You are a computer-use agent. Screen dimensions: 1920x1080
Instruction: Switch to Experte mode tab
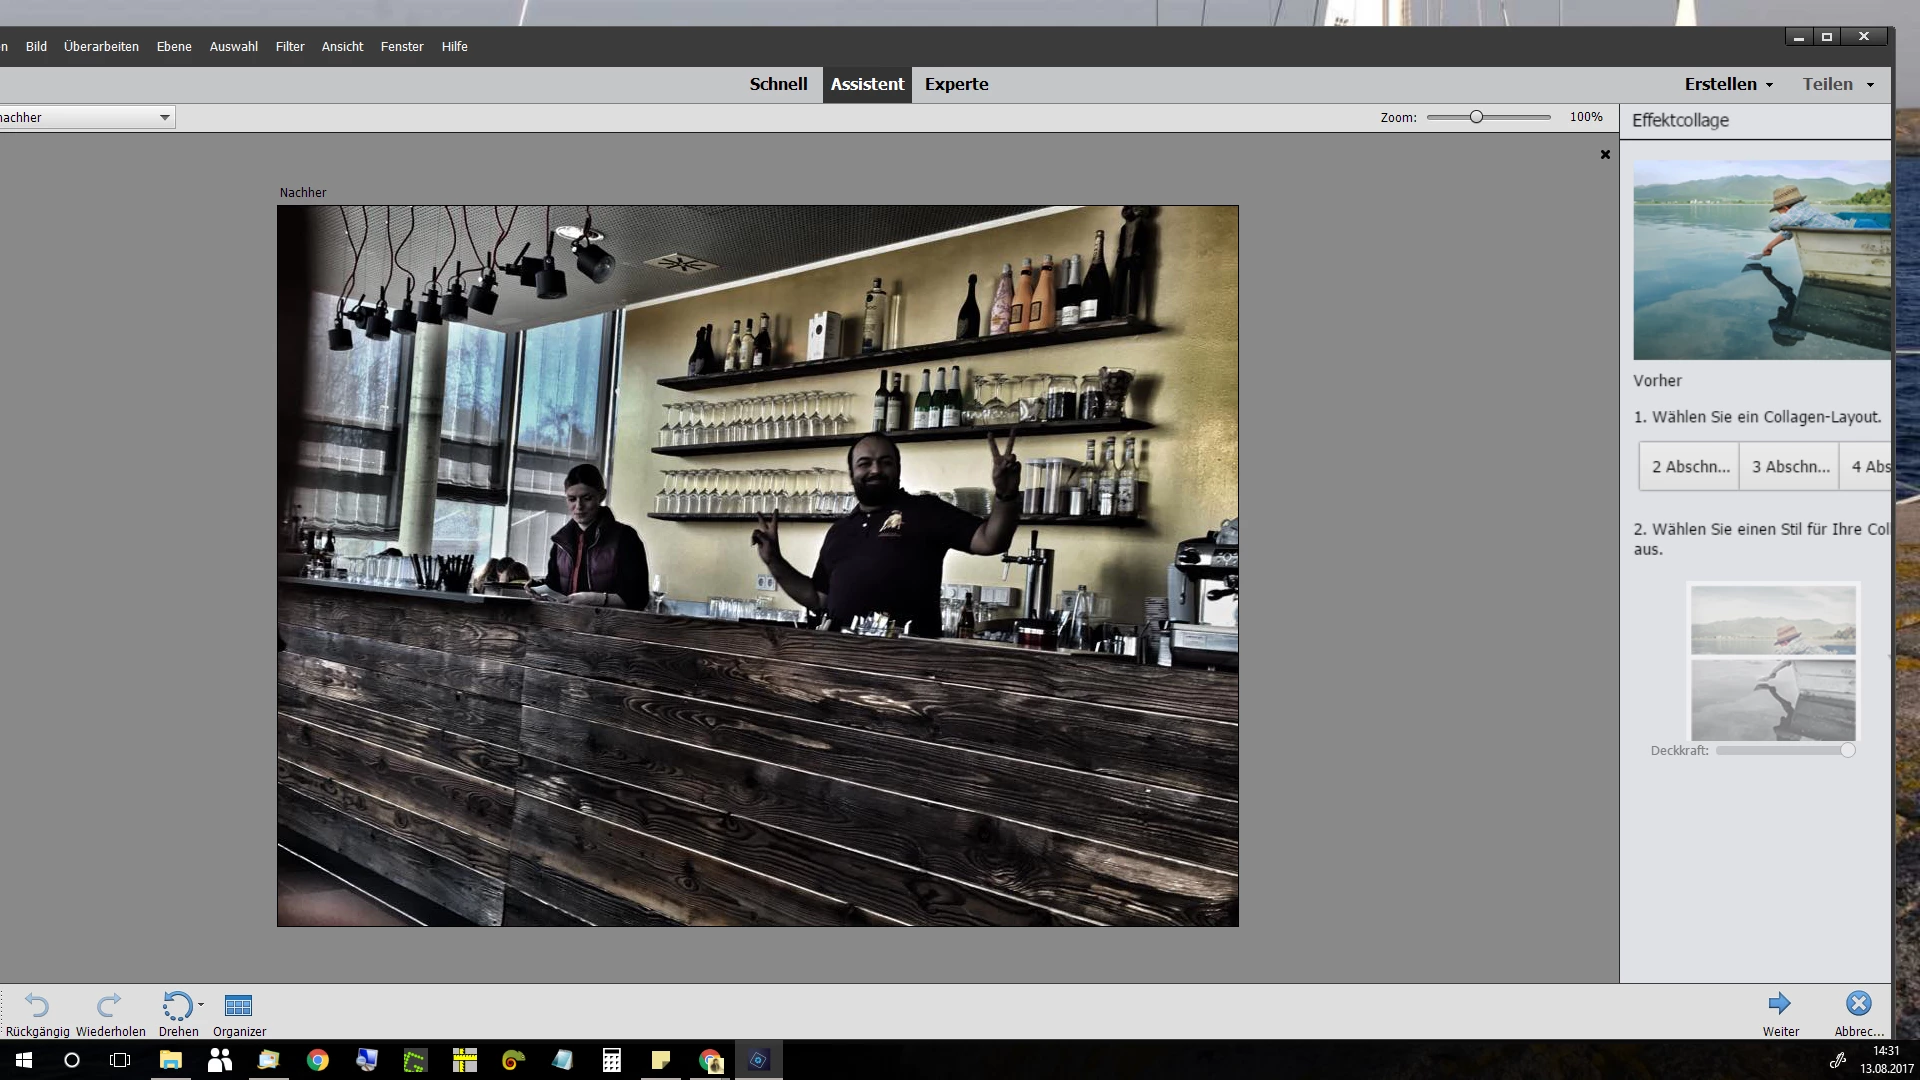point(956,84)
